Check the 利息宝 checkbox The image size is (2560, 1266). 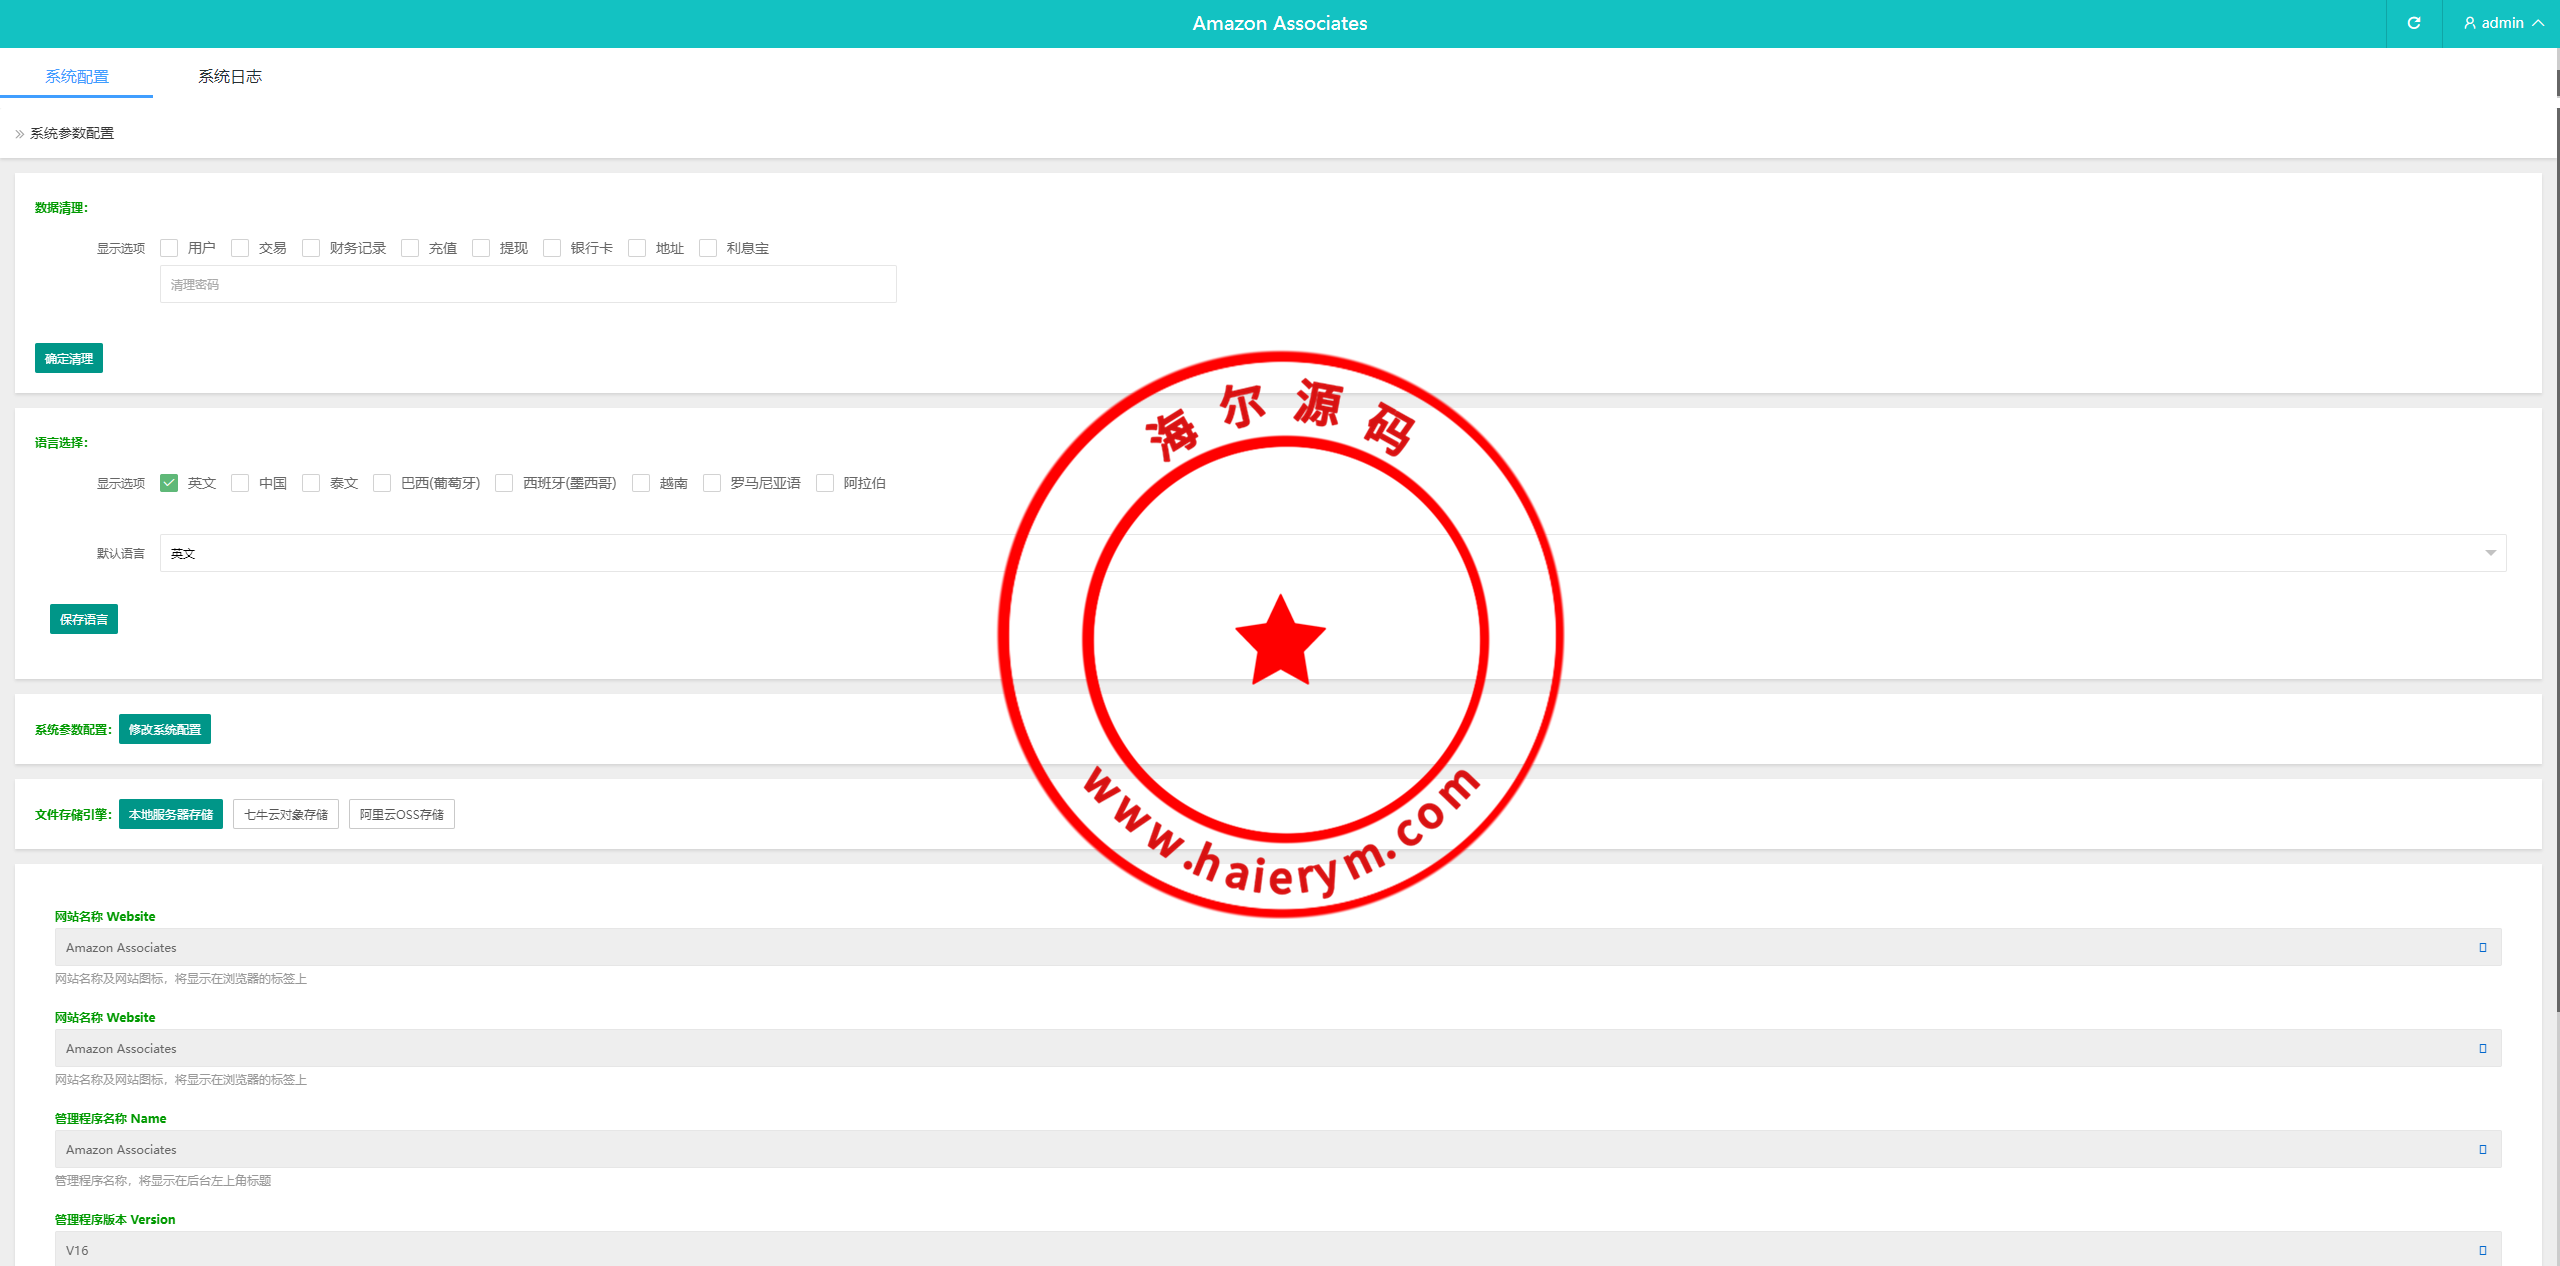708,248
